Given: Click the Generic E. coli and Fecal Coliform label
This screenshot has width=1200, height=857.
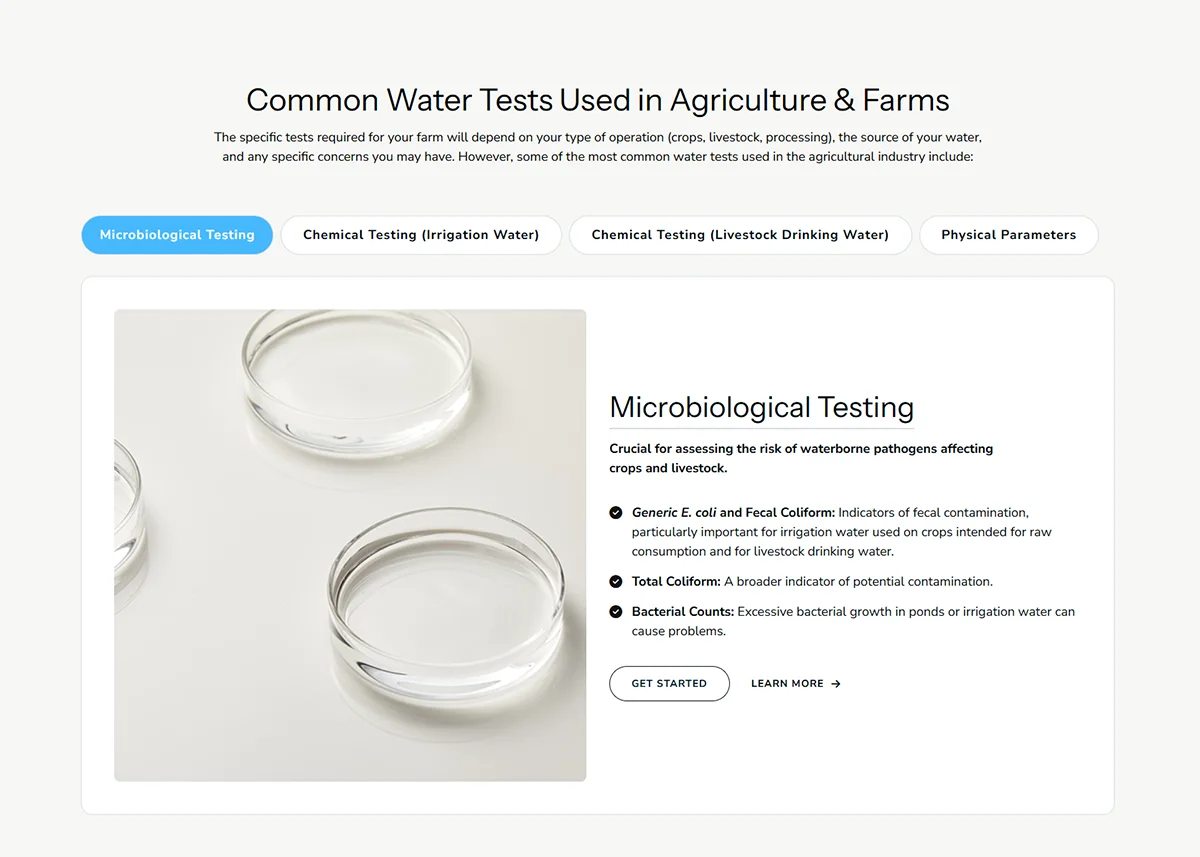Looking at the screenshot, I should 733,513.
